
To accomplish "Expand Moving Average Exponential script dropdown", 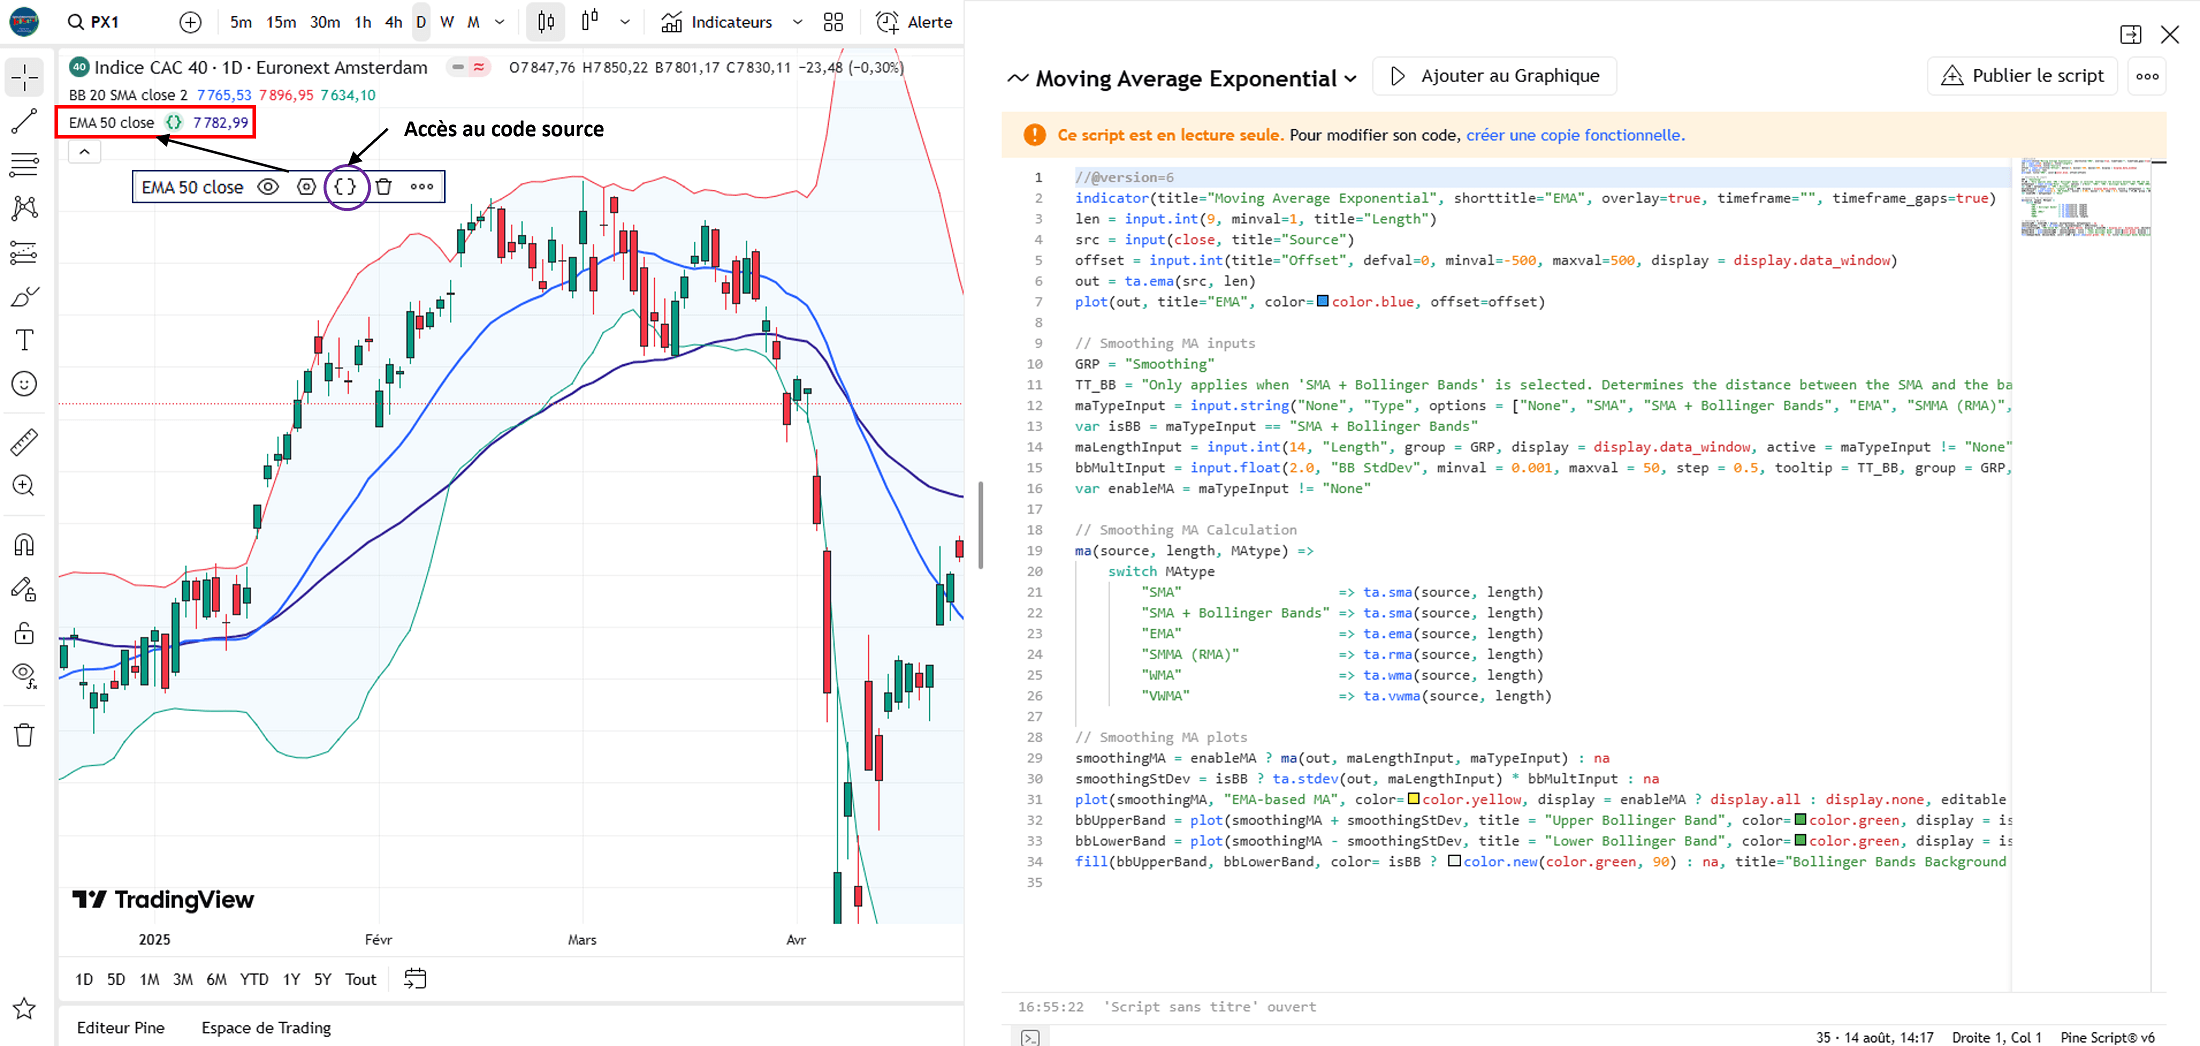I will 1351,78.
